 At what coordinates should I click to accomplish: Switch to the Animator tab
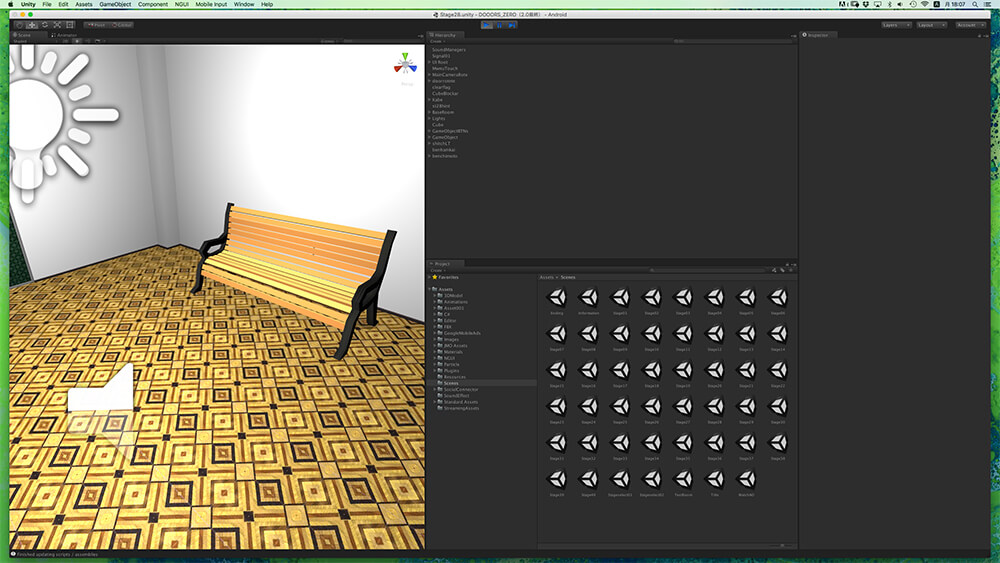click(65, 34)
